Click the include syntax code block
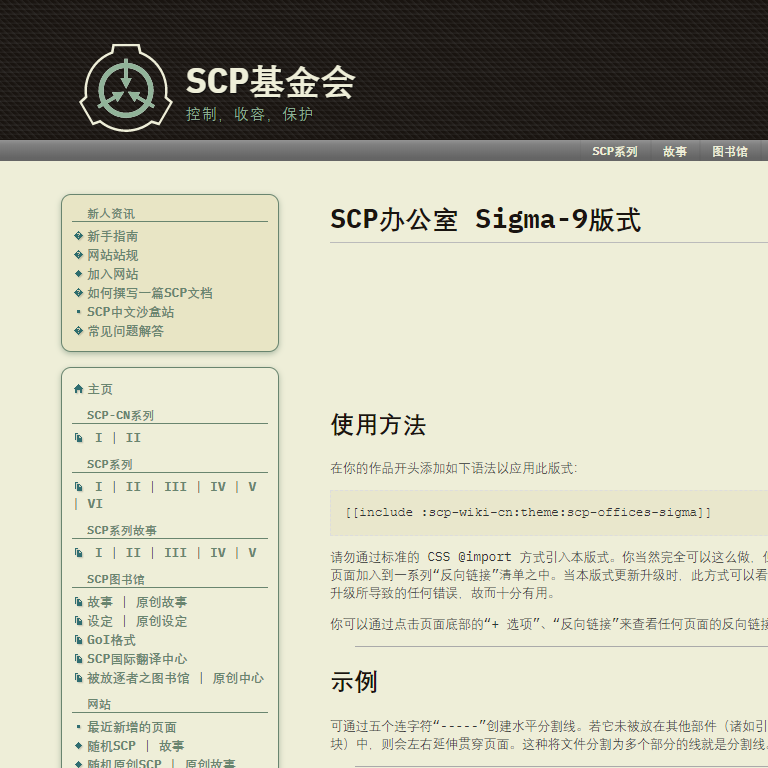Viewport: 768px width, 768px height. coord(528,512)
